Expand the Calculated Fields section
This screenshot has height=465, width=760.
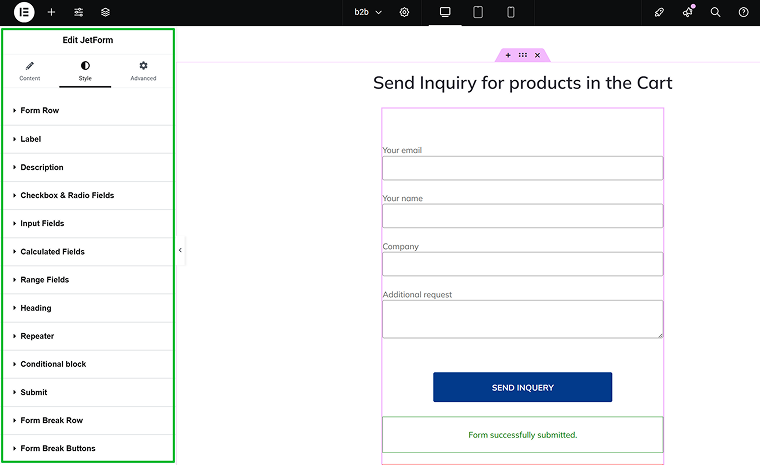click(88, 252)
